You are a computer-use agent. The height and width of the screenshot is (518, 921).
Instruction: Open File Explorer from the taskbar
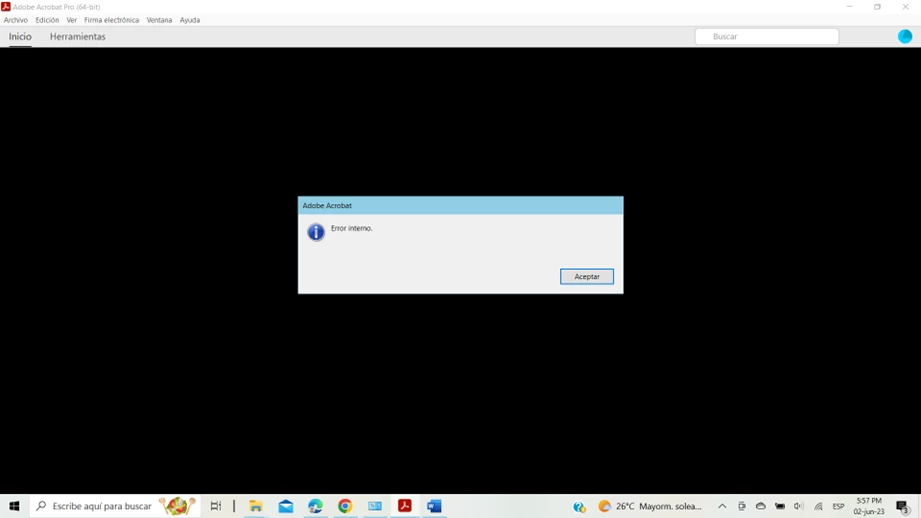(x=256, y=506)
